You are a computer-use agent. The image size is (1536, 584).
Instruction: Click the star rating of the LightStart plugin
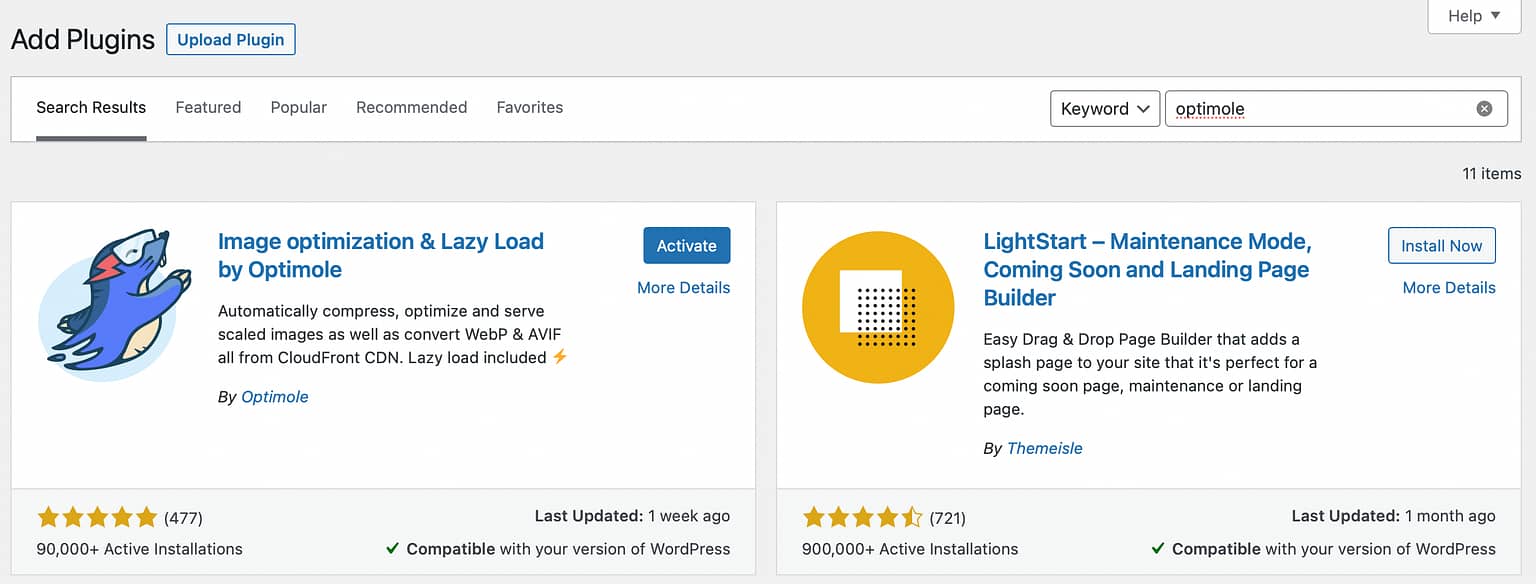click(x=862, y=517)
